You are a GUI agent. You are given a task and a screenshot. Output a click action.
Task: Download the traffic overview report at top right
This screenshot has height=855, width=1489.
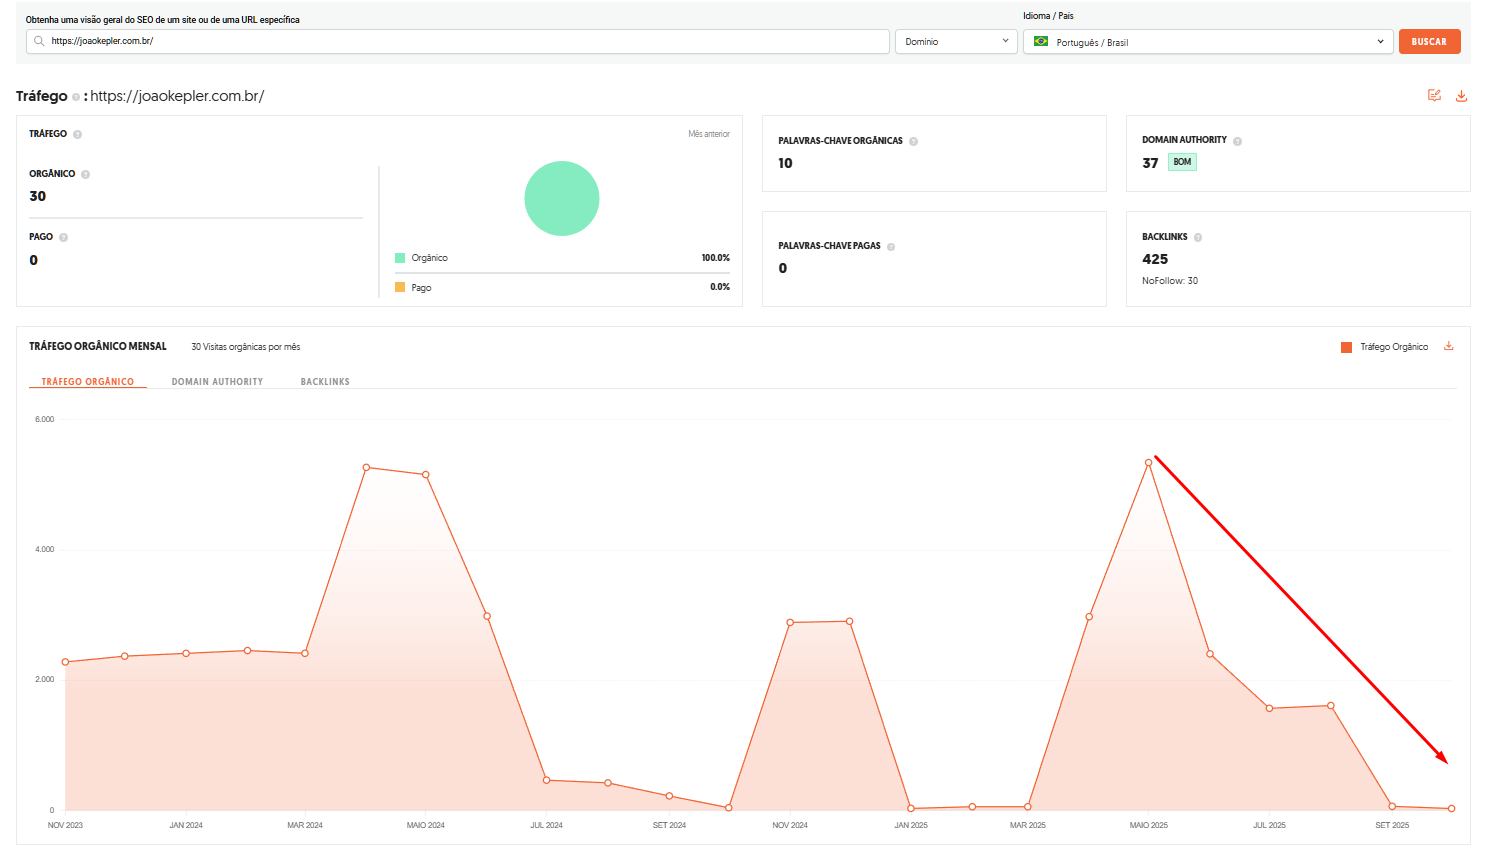[1461, 96]
